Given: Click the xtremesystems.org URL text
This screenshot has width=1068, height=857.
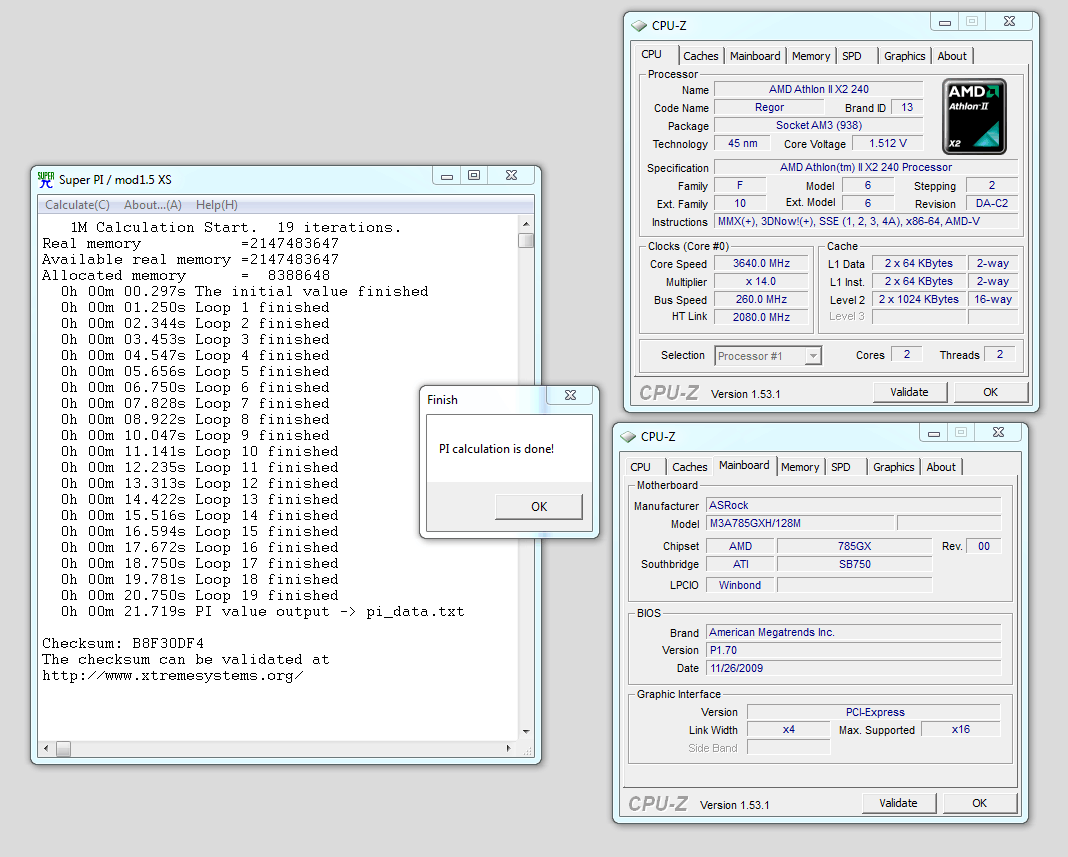Looking at the screenshot, I should click(x=173, y=676).
